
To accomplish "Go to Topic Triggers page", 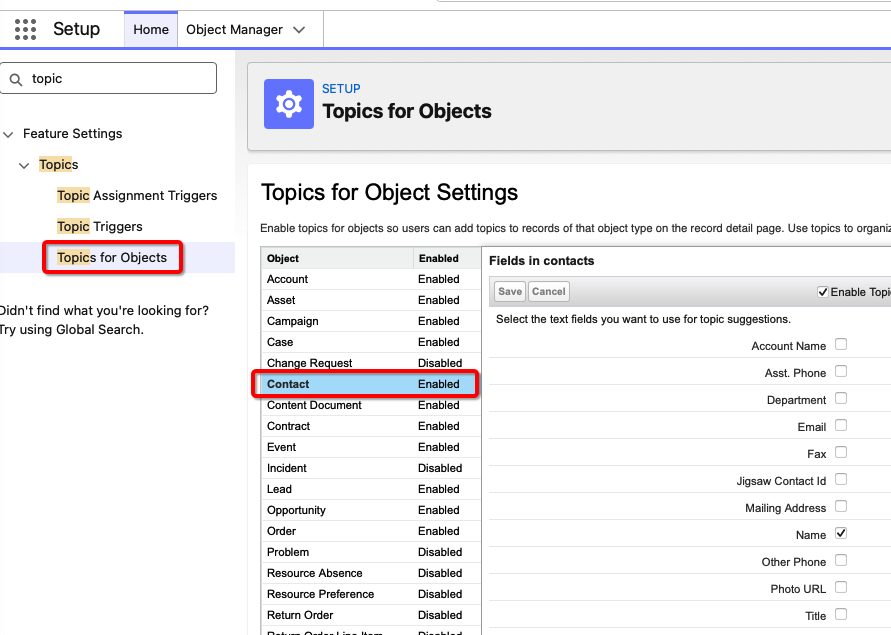I will point(100,227).
